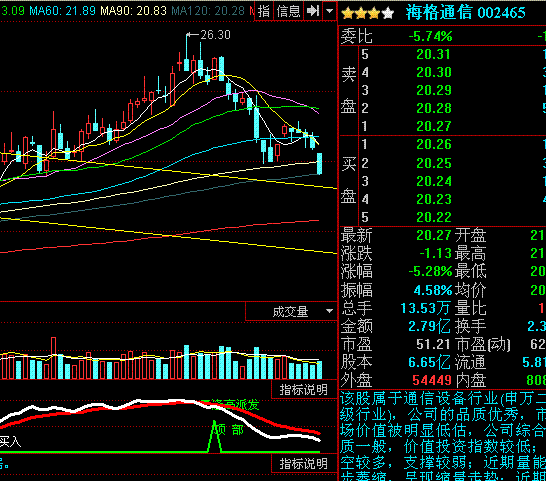Click the 指 indicator button
The image size is (546, 481).
(264, 11)
